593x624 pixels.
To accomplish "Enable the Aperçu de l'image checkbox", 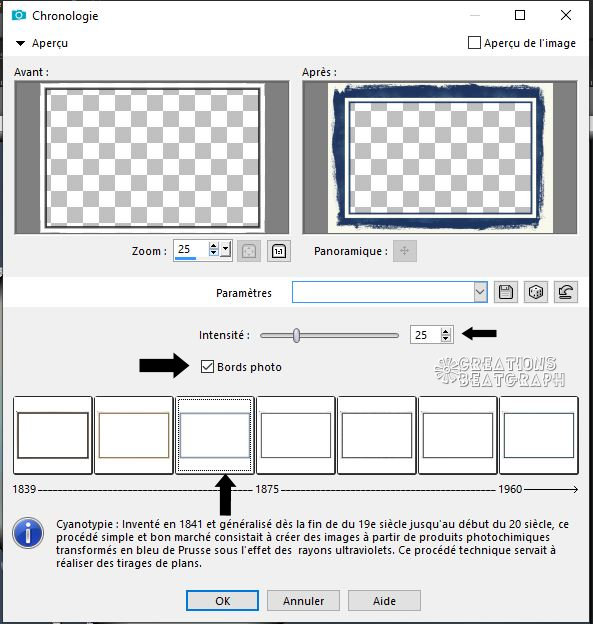I will coord(474,43).
